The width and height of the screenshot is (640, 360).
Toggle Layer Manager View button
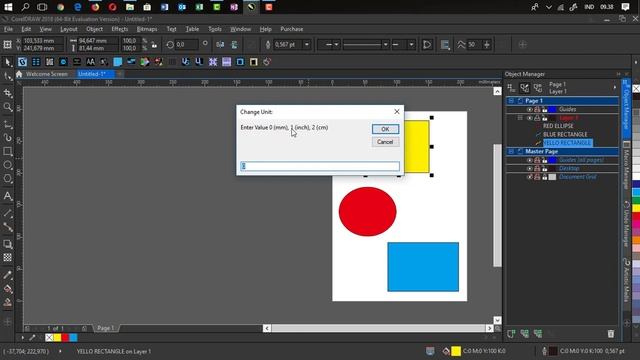tap(538, 87)
